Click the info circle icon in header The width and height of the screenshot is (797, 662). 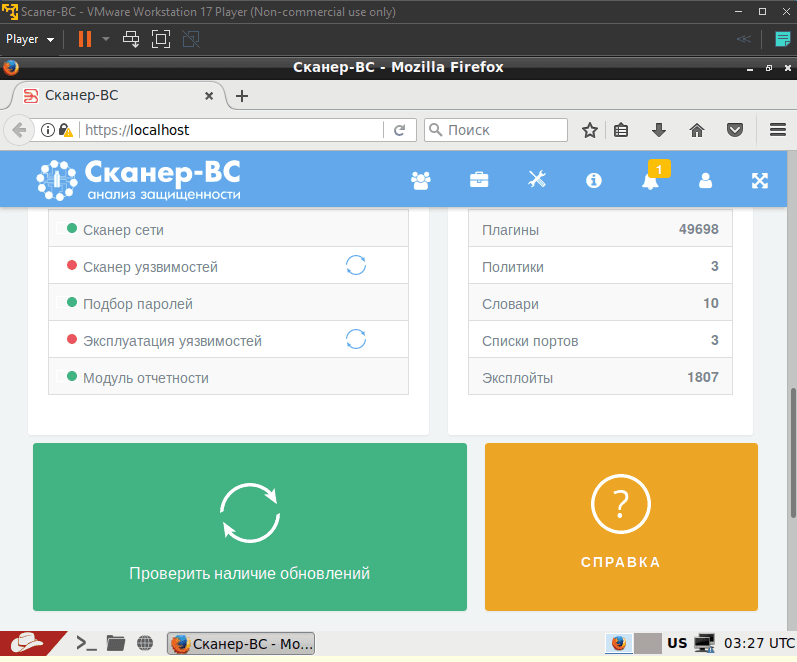point(594,180)
